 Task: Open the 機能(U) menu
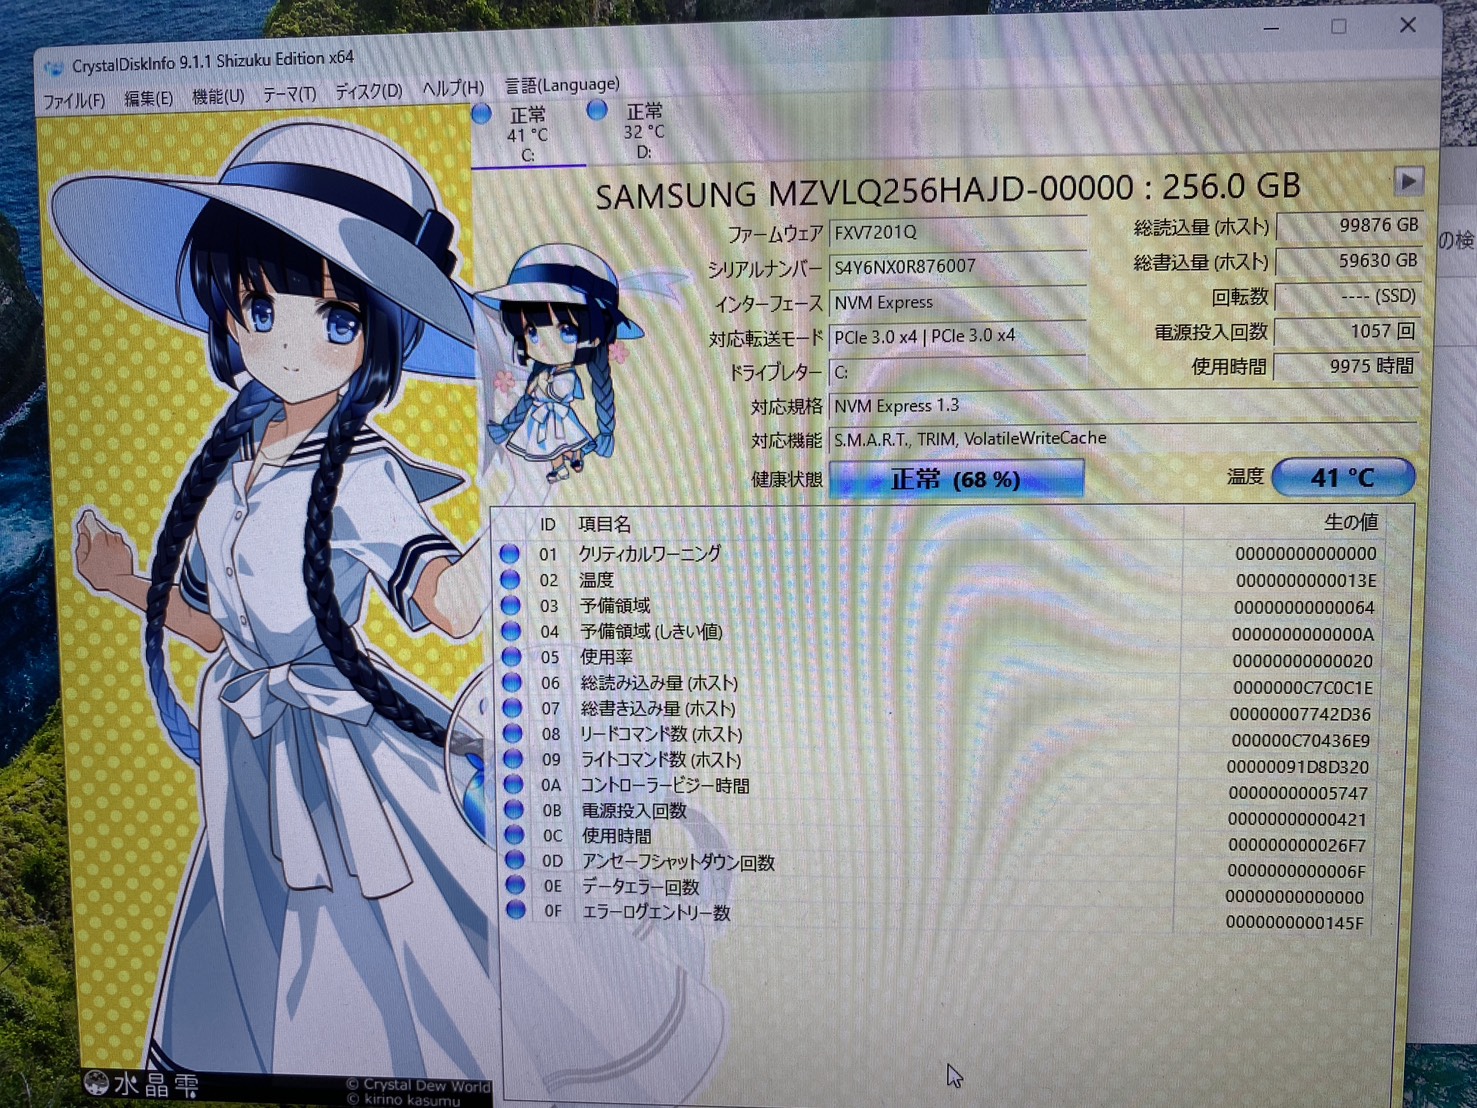[218, 97]
